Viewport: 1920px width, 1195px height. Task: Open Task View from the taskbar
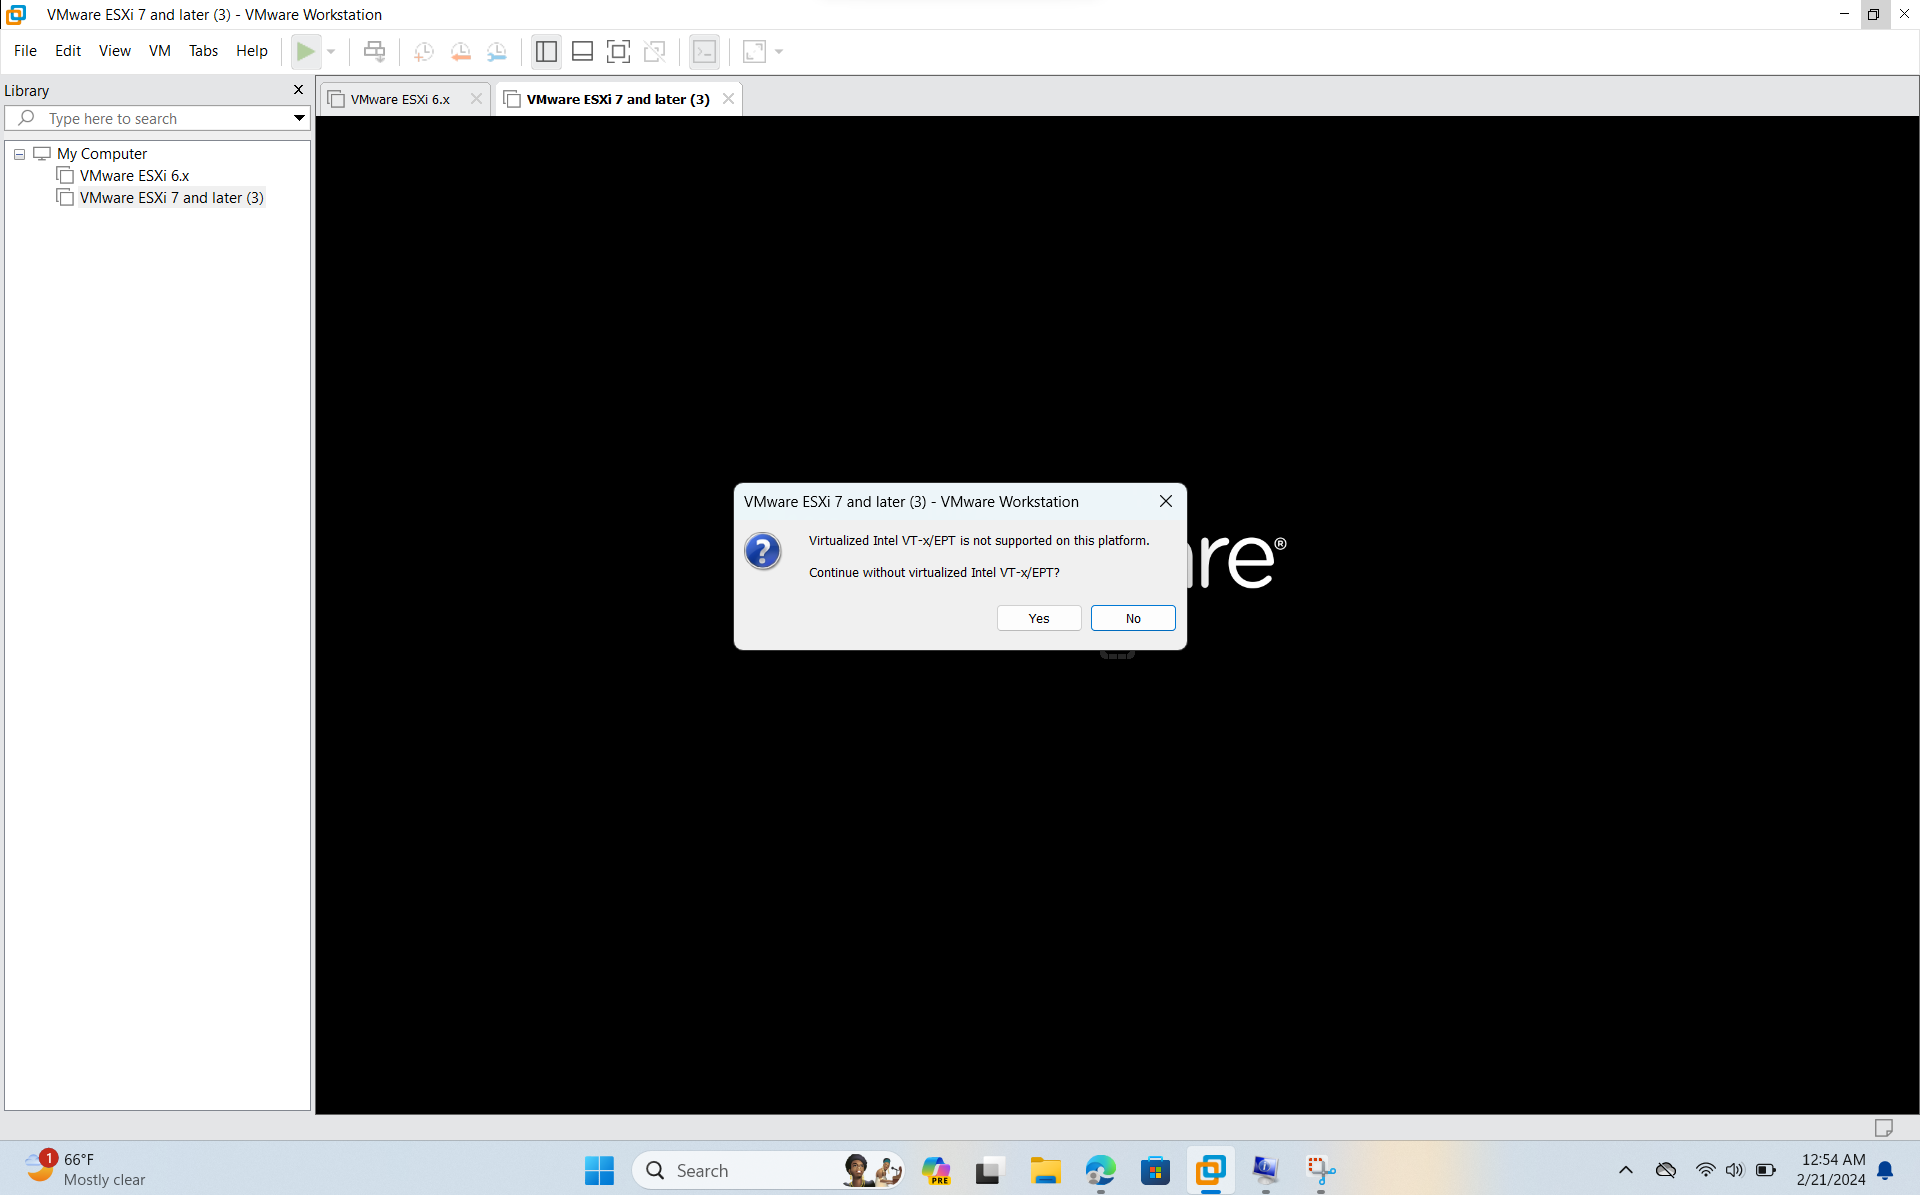(x=989, y=1170)
